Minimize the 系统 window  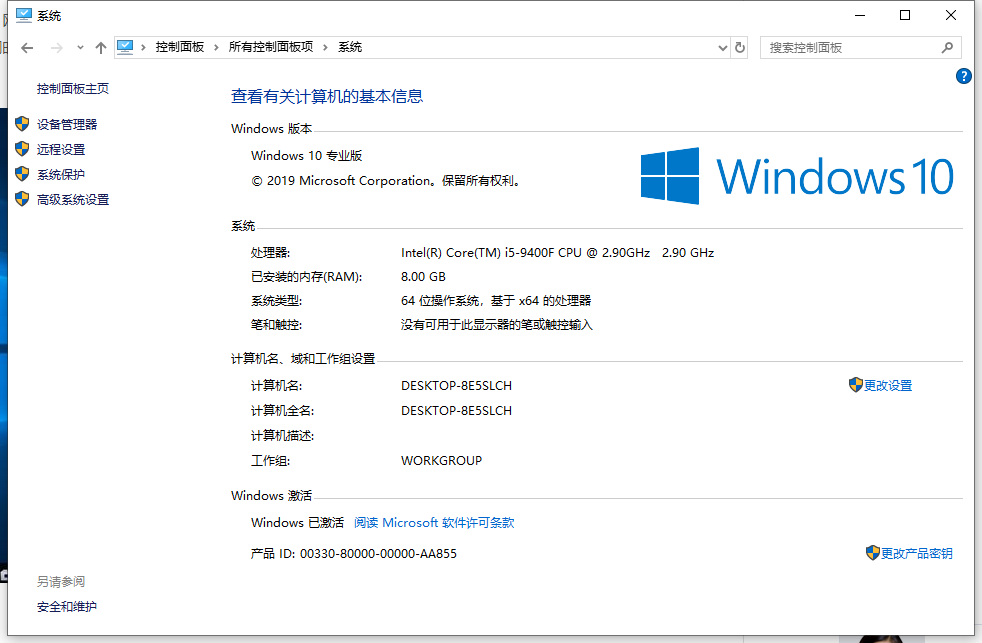tap(860, 15)
